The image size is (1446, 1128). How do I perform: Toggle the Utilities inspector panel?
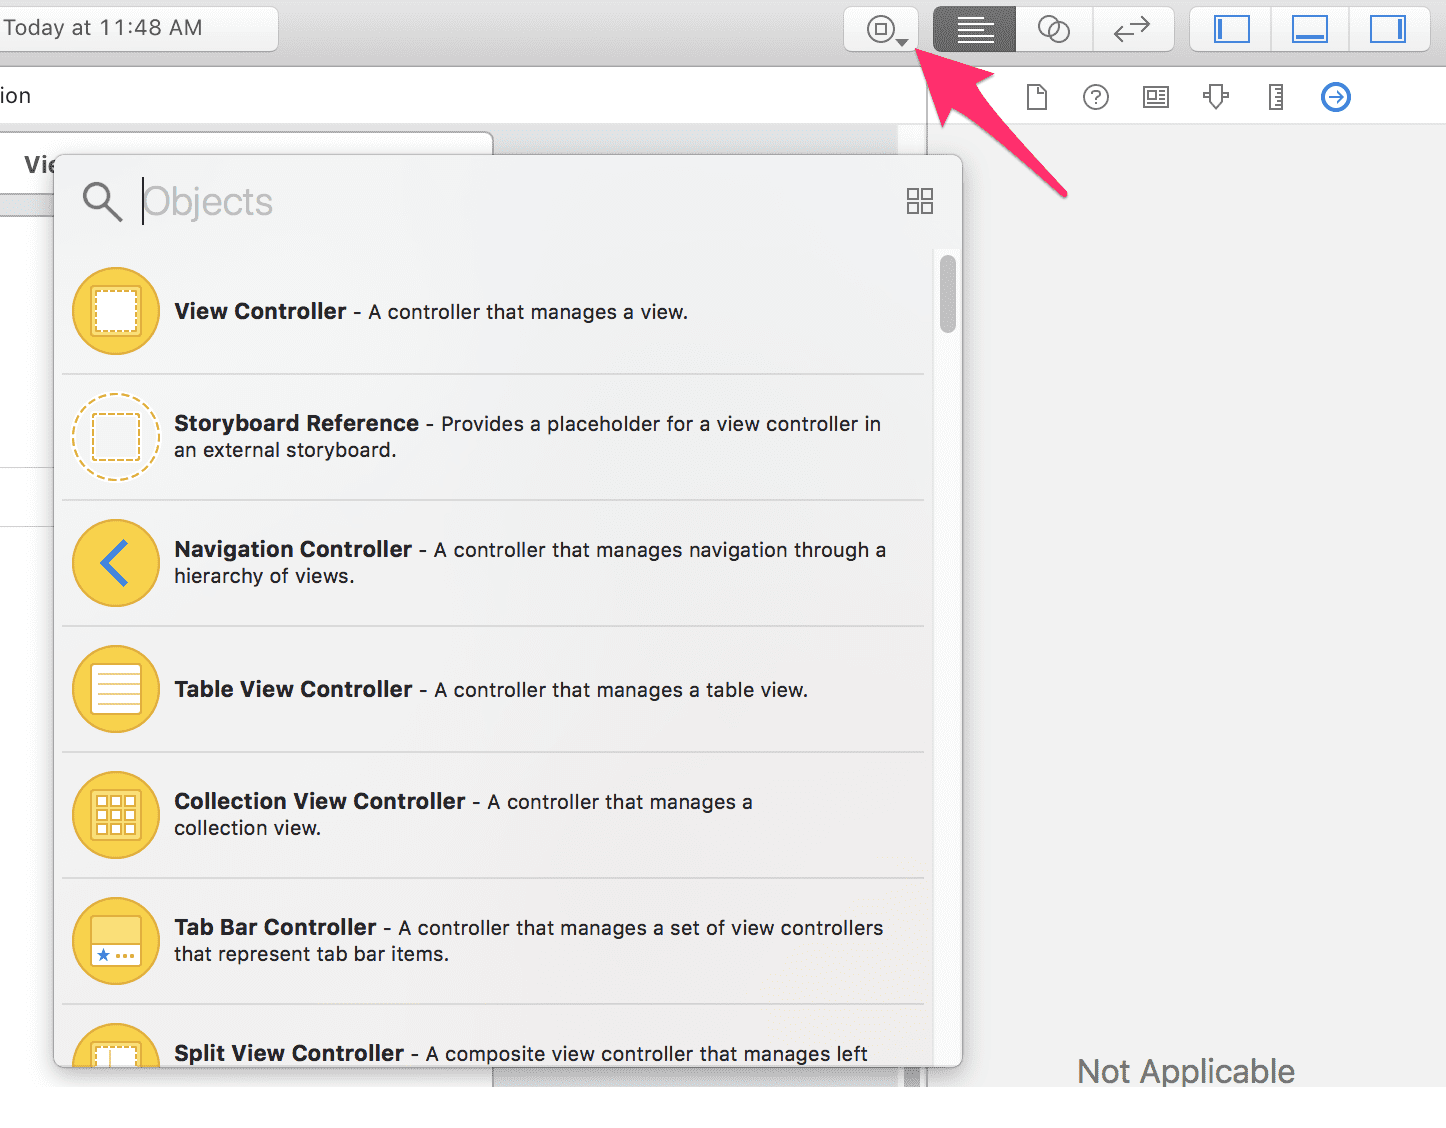[x=1388, y=29]
